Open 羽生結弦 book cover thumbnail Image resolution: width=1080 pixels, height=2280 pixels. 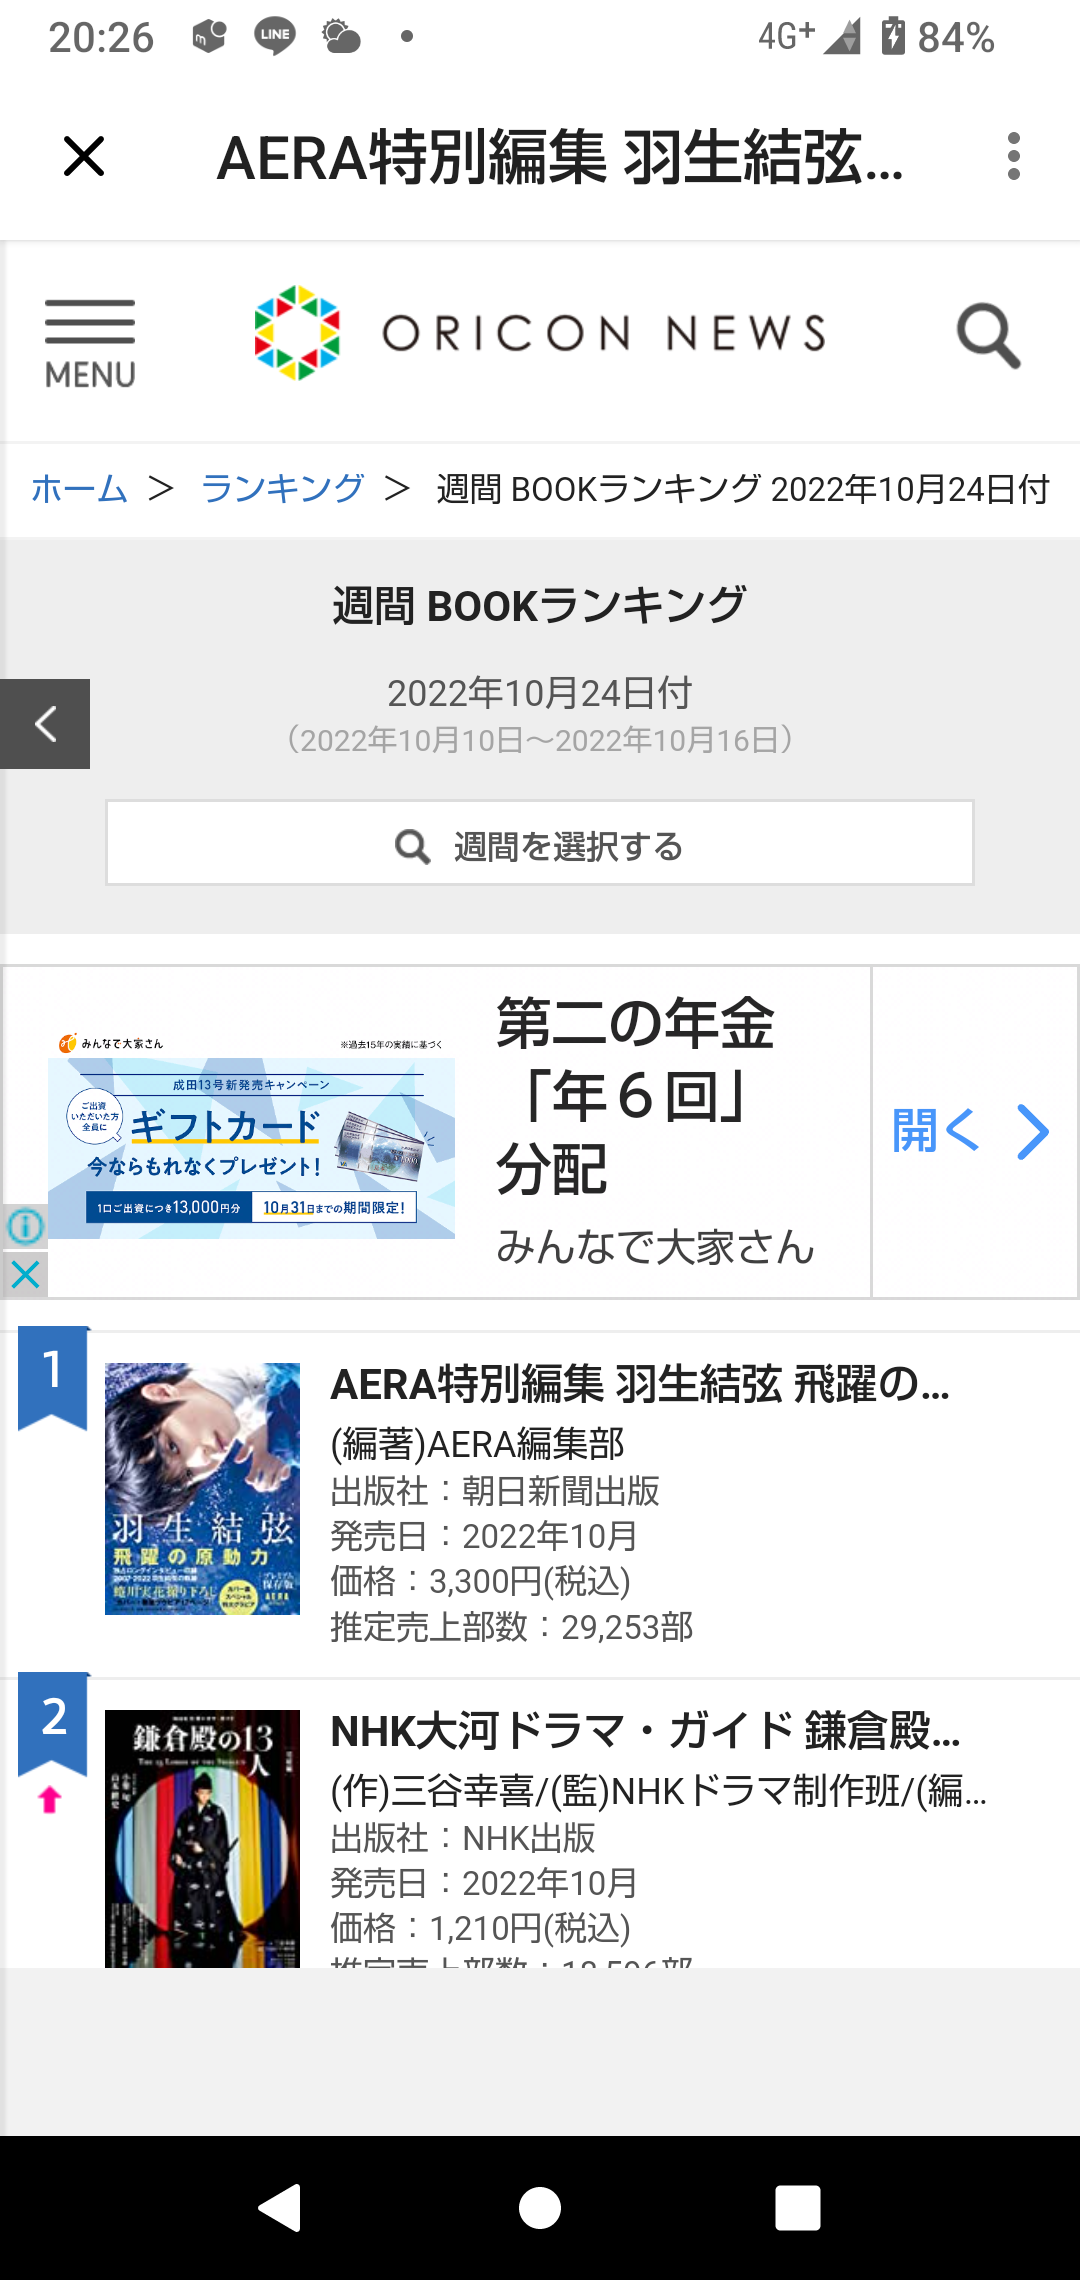point(202,1488)
